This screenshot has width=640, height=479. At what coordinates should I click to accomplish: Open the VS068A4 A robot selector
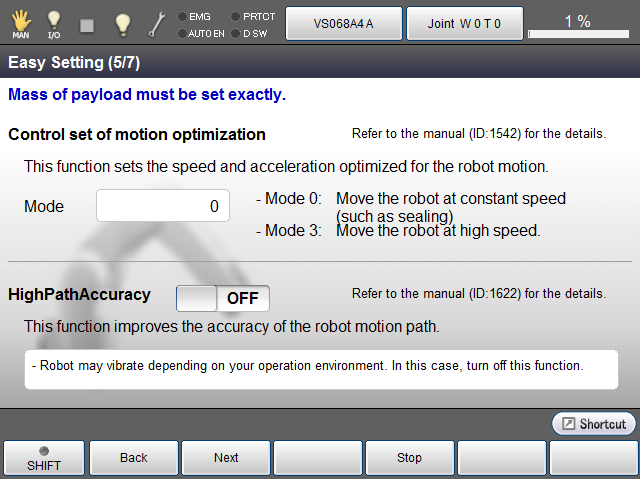coord(343,23)
